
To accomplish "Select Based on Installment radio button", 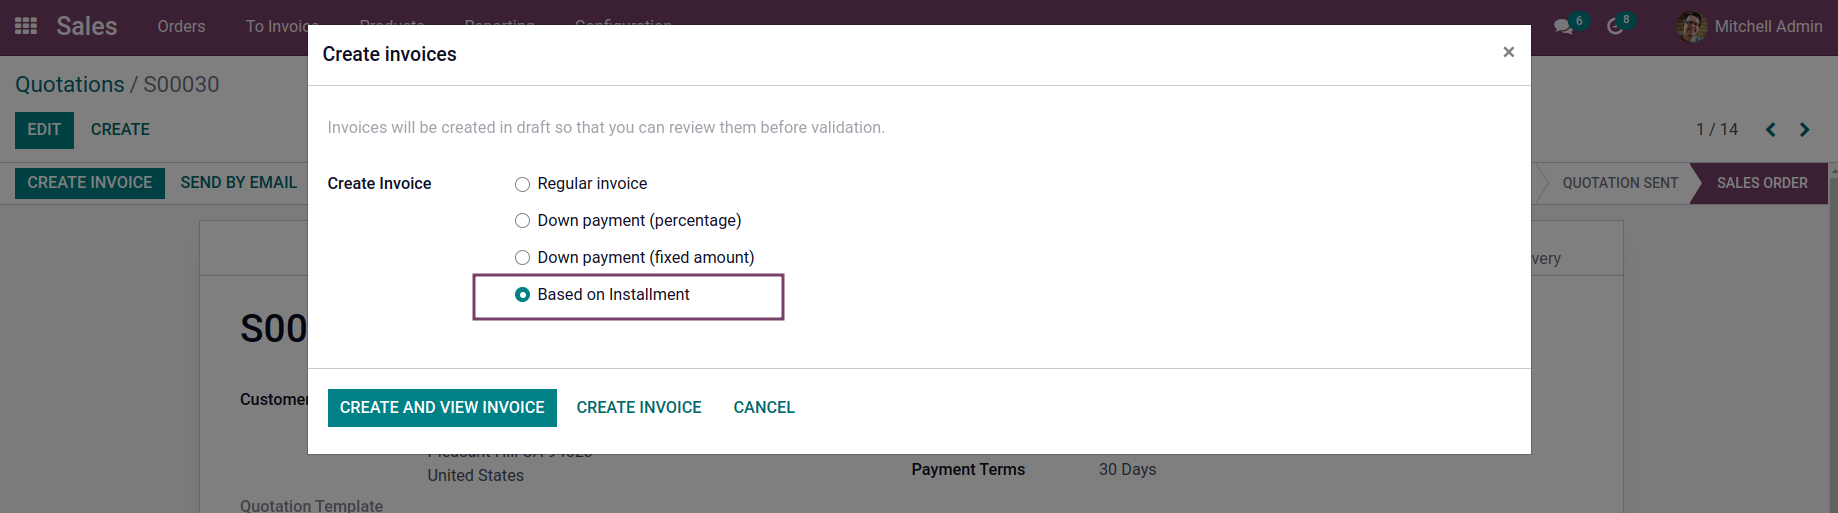I will tap(522, 295).
